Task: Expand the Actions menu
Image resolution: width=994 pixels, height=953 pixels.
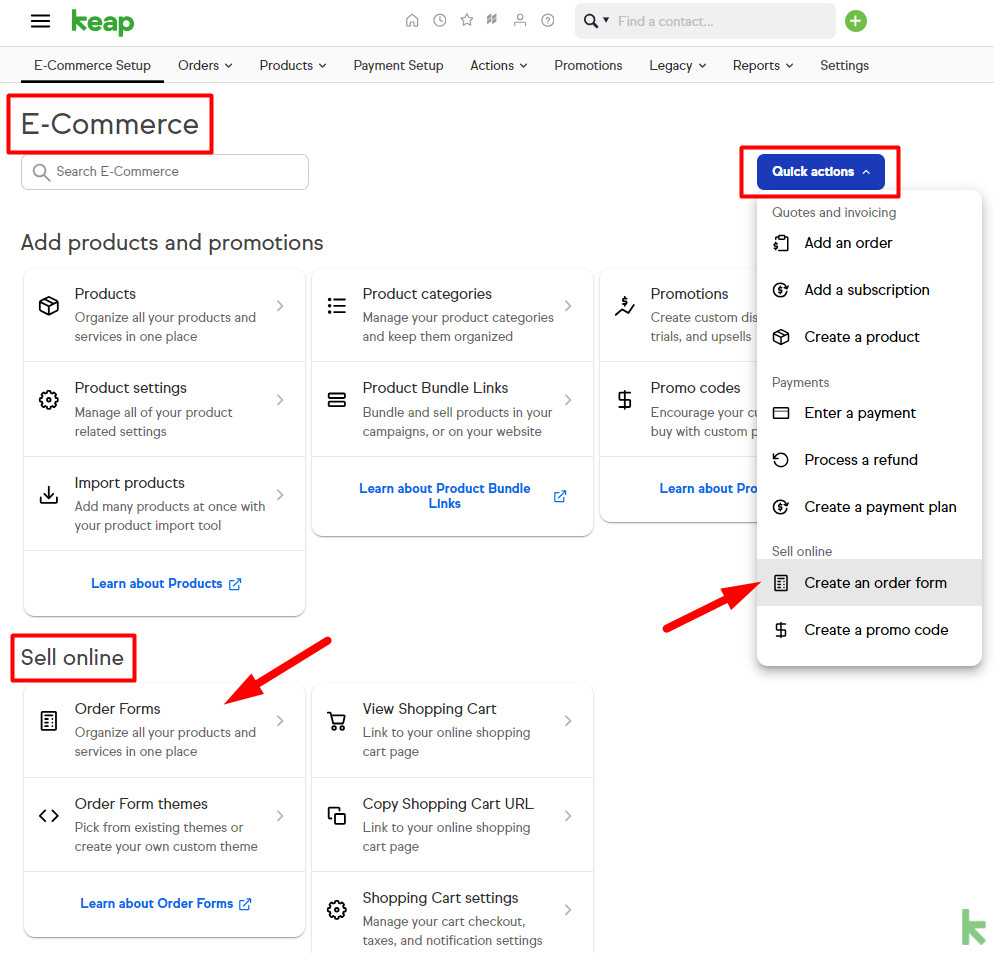Action: point(499,65)
